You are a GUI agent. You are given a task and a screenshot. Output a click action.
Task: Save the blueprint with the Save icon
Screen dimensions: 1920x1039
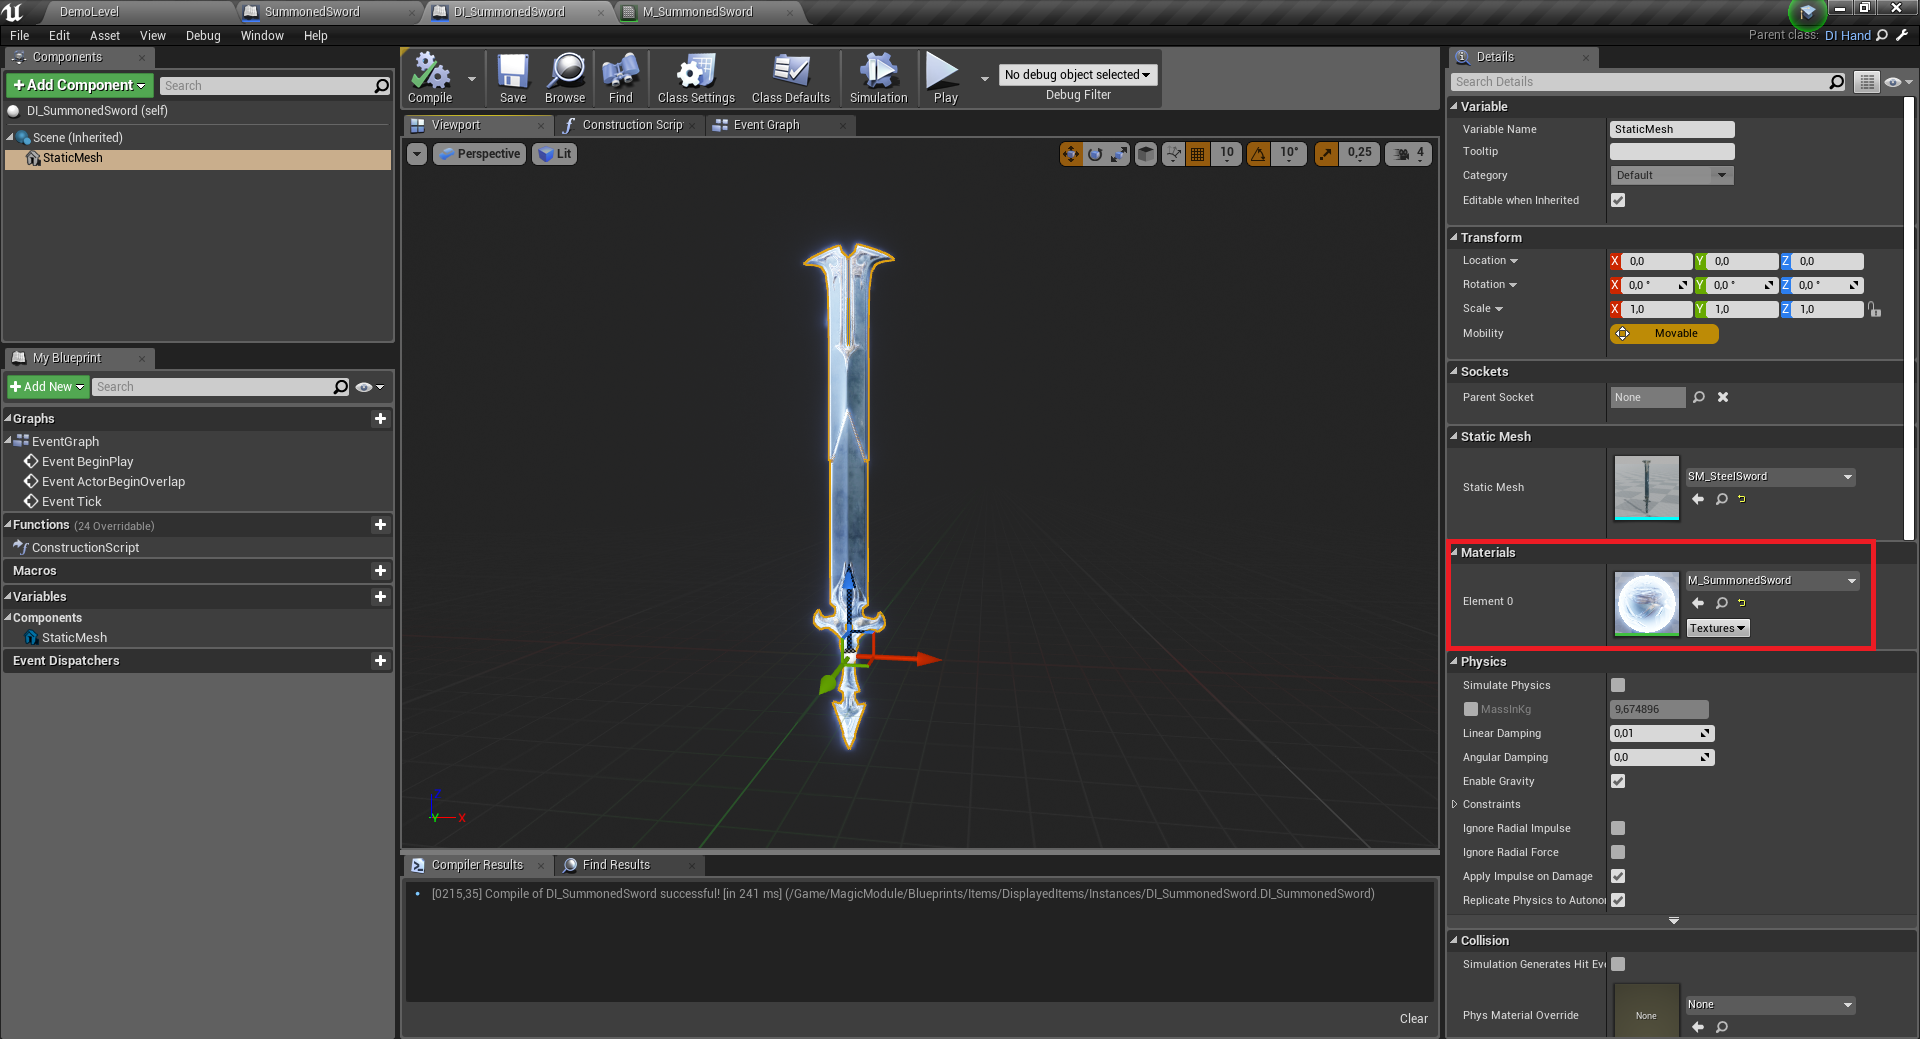coord(513,77)
